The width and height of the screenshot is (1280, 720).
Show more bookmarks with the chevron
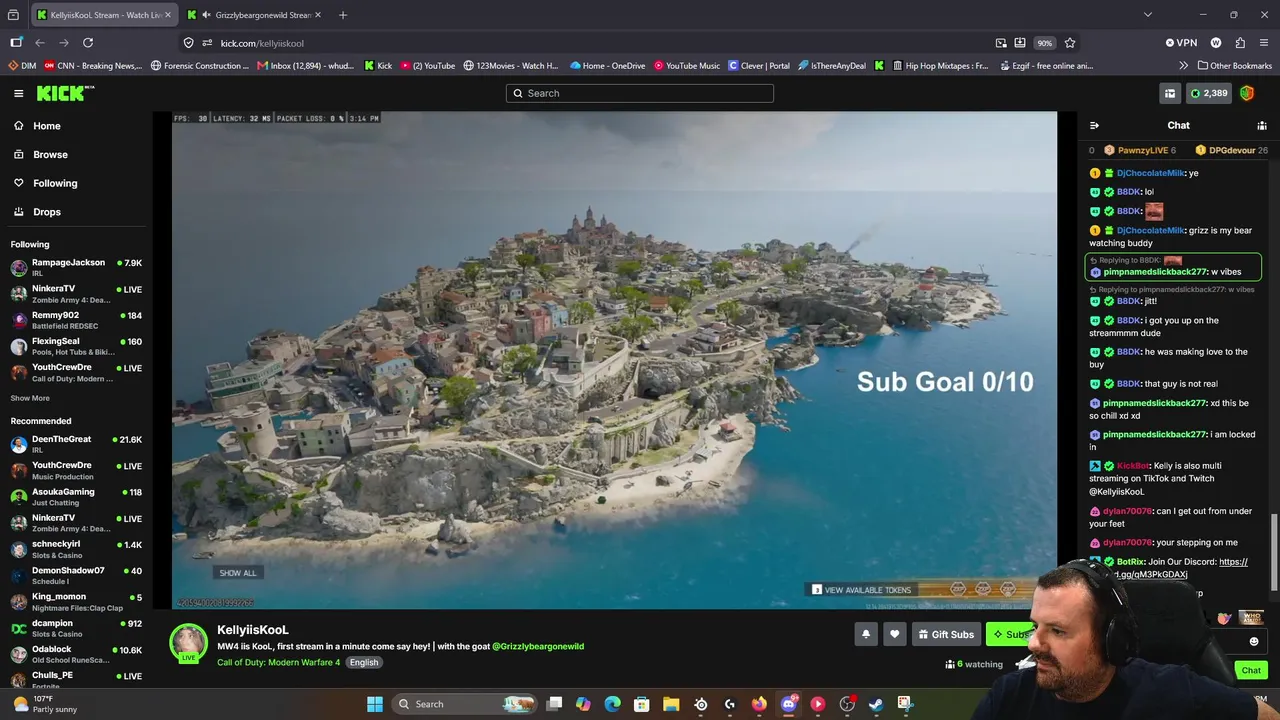tap(1184, 66)
